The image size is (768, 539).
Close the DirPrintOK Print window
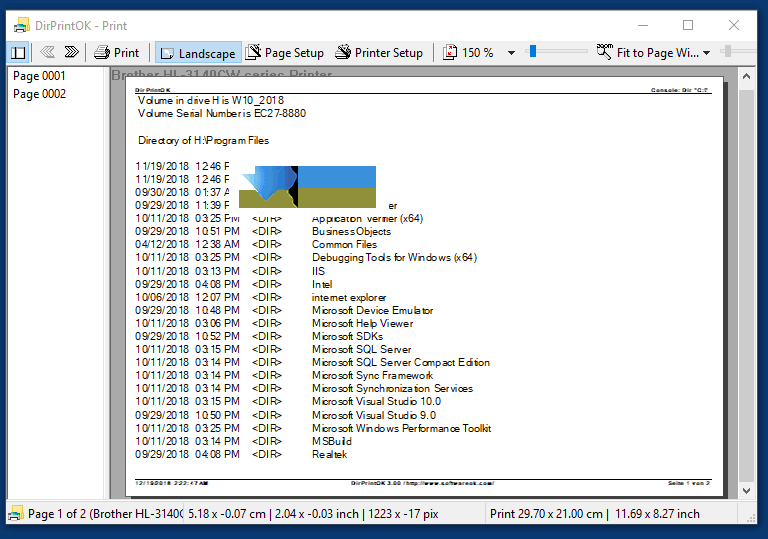(734, 25)
